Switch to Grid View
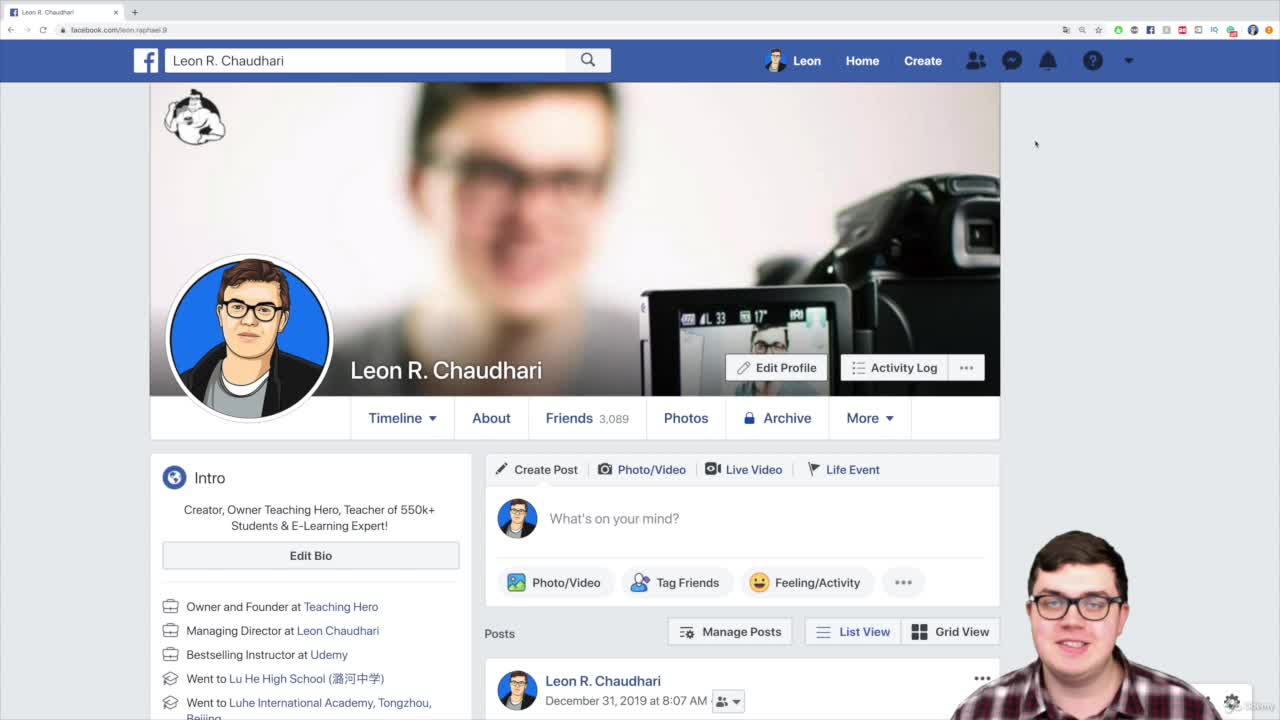 950,632
